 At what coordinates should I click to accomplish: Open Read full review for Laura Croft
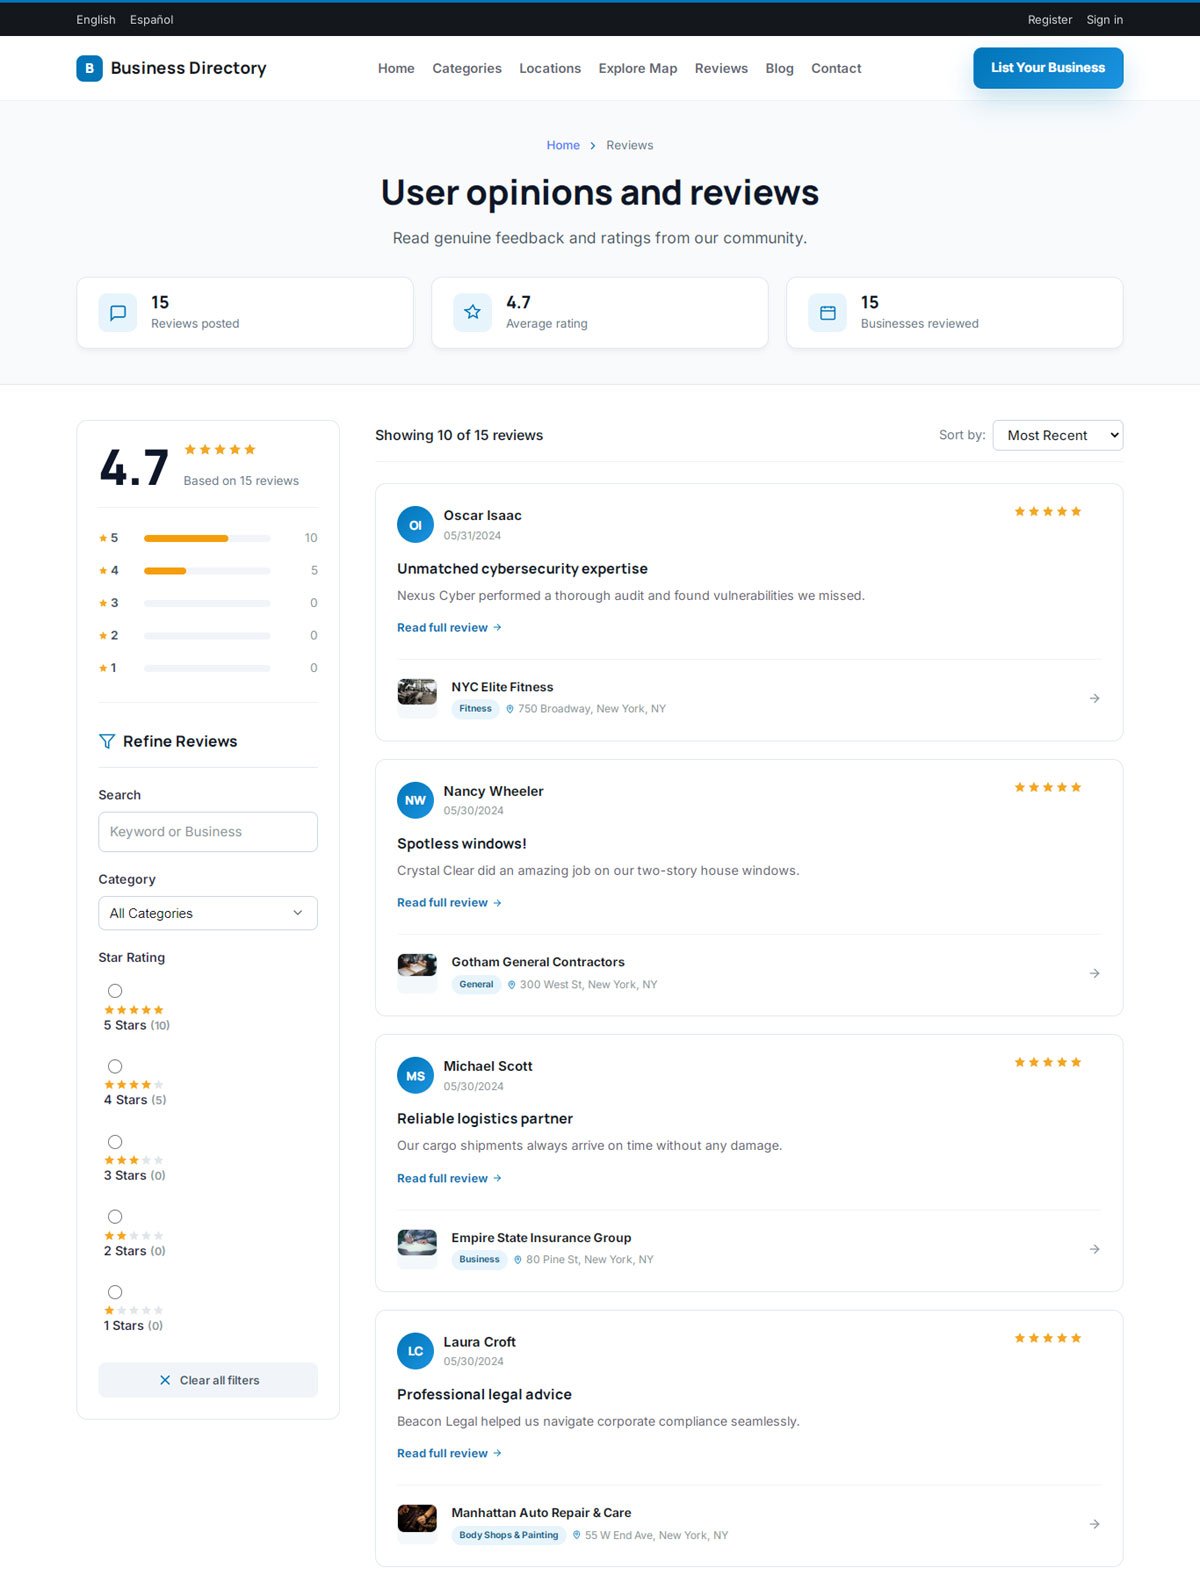pyautogui.click(x=449, y=1454)
